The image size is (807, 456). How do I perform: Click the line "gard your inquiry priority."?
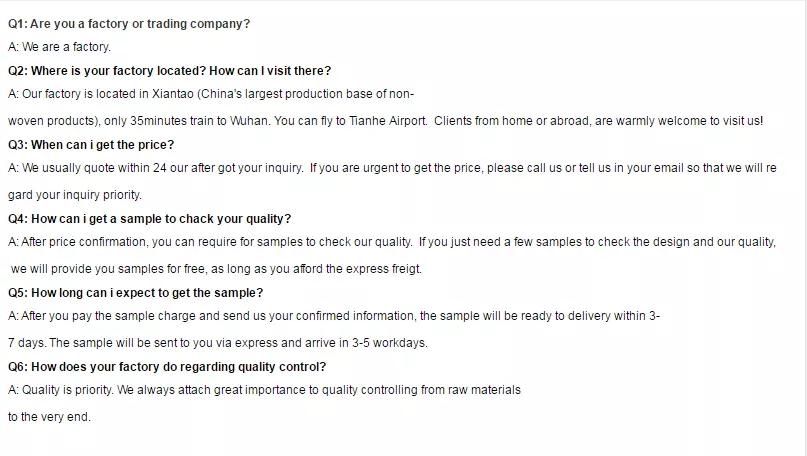point(75,195)
